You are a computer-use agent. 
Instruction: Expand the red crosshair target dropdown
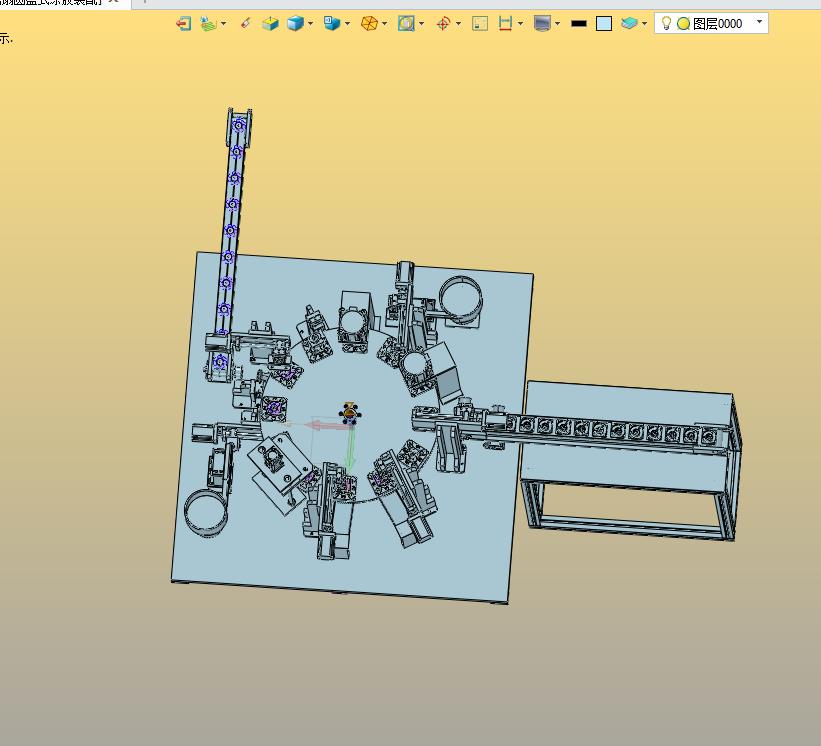coord(459,24)
